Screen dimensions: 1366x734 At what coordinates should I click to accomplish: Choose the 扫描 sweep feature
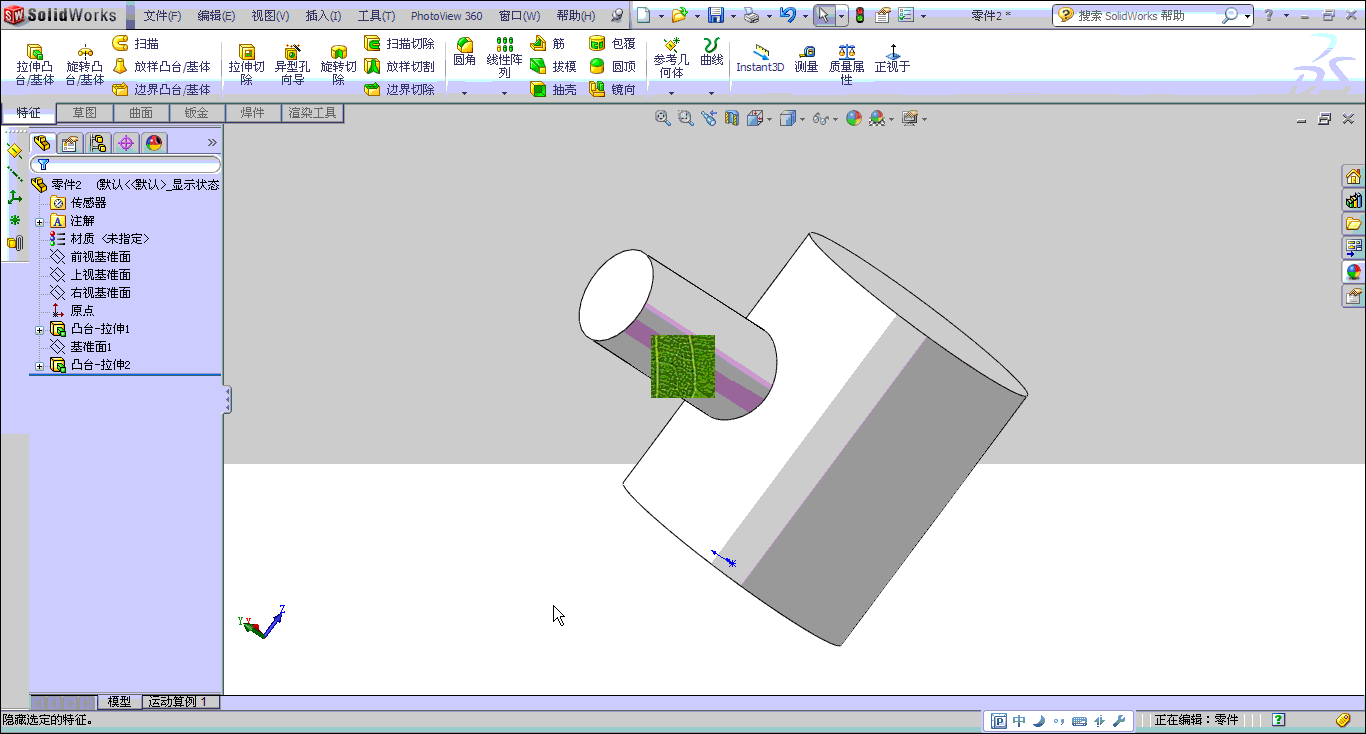tap(135, 43)
